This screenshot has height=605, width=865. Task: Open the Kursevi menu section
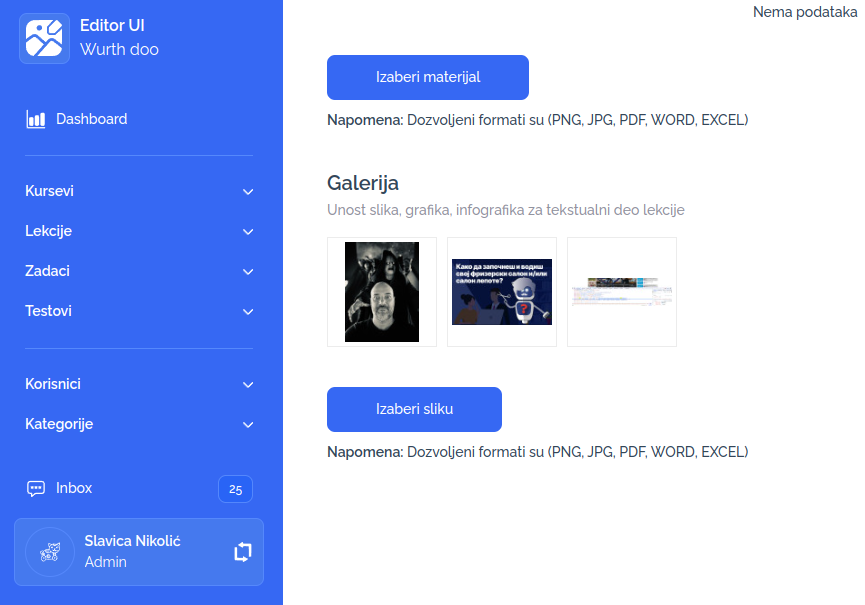click(50, 191)
